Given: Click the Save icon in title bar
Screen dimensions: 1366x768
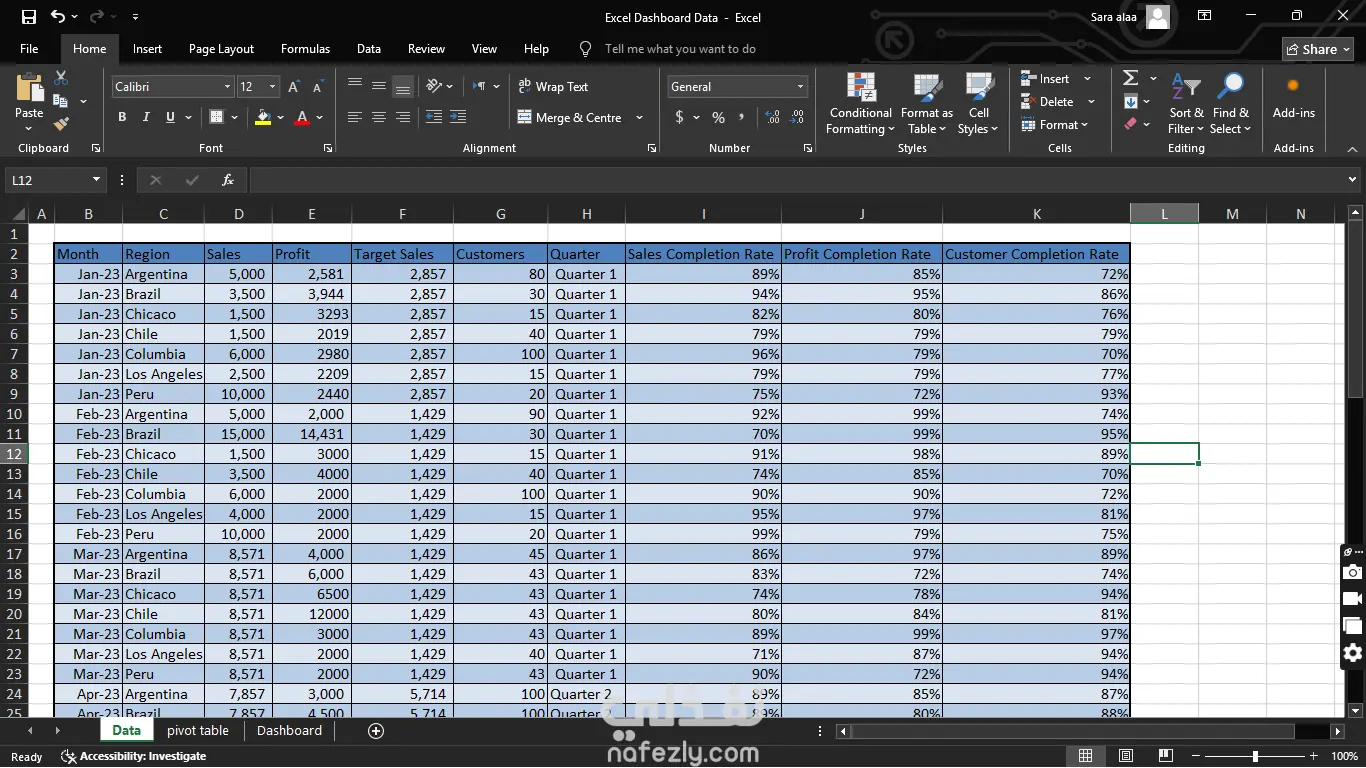Looking at the screenshot, I should [x=29, y=17].
